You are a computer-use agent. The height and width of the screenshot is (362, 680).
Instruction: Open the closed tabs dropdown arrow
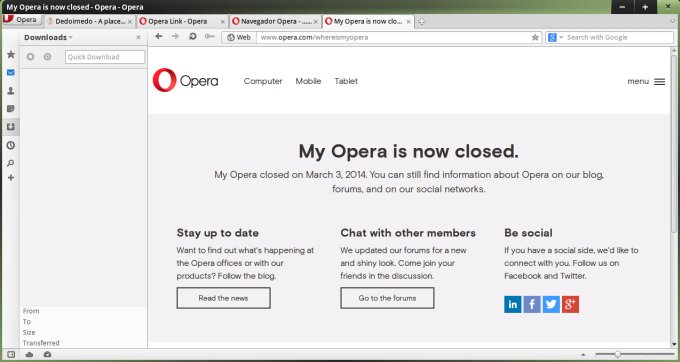point(673,21)
